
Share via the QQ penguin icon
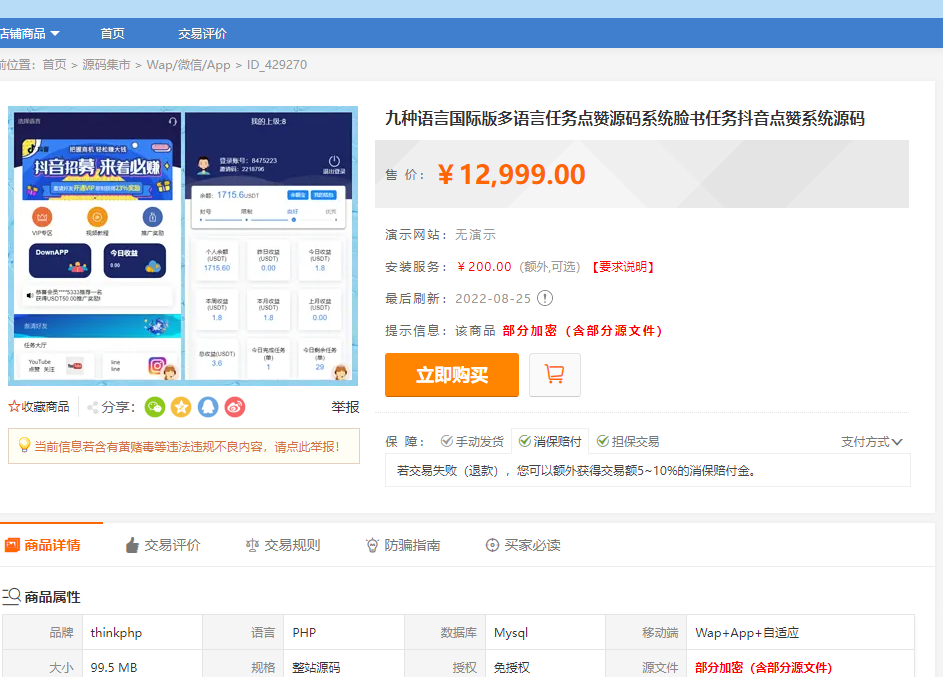pyautogui.click(x=207, y=407)
